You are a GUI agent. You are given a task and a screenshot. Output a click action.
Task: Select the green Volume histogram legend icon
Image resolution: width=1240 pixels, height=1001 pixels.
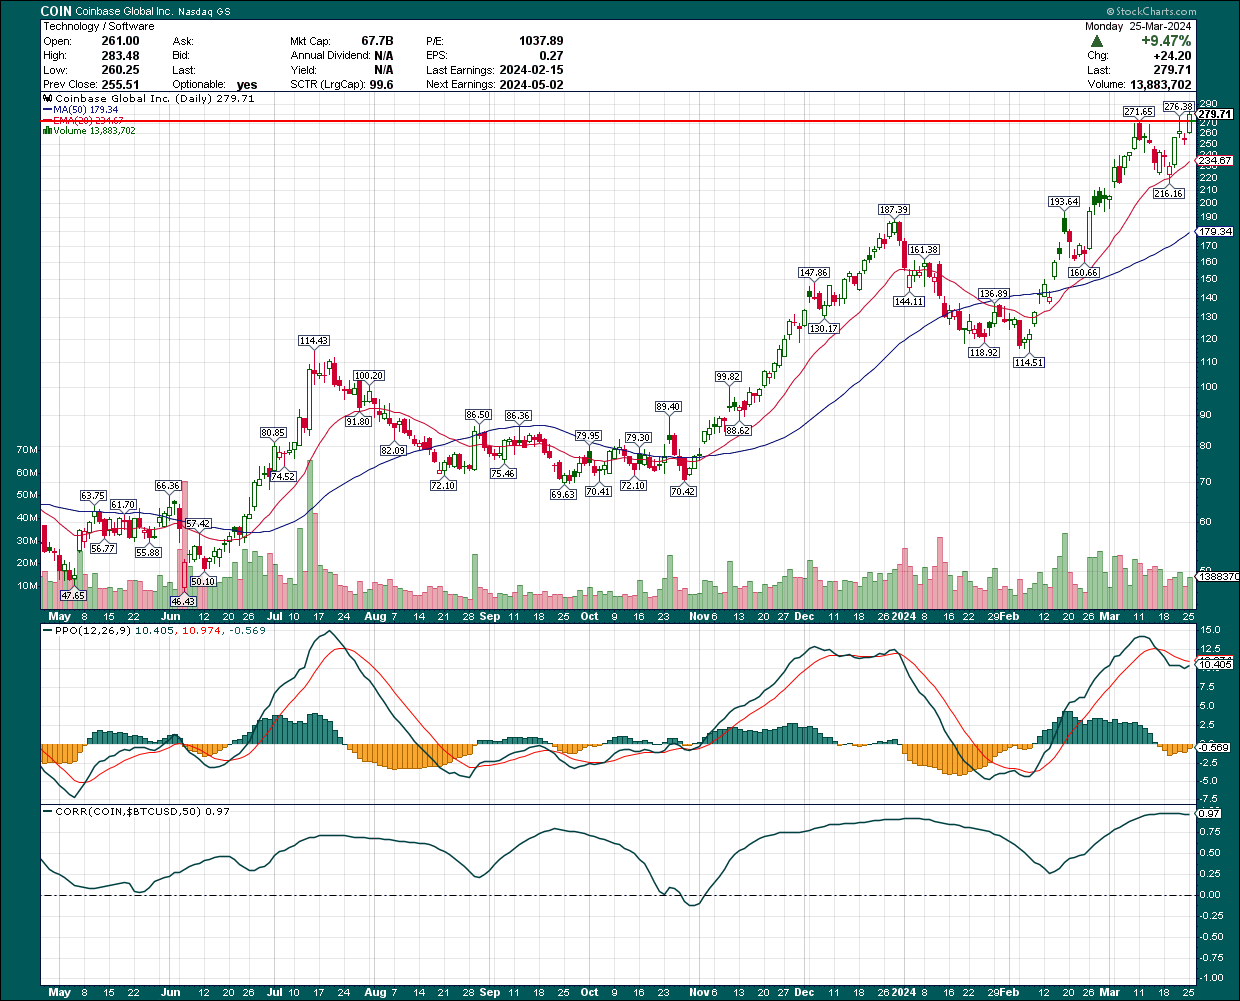tap(49, 131)
